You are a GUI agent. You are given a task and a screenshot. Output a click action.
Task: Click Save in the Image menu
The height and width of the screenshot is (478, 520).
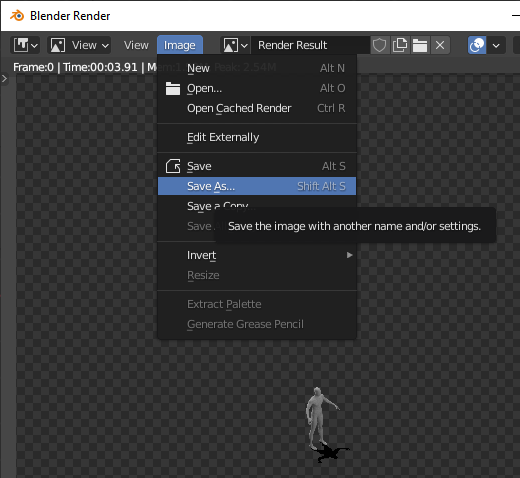257,166
